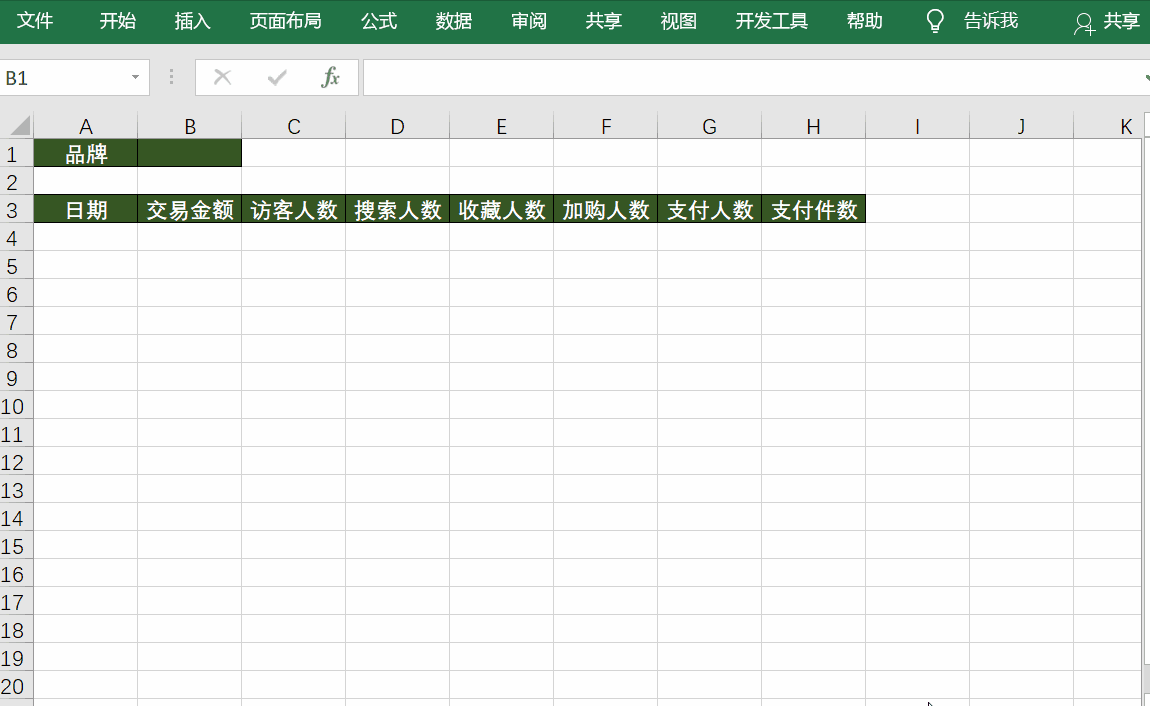Click the 访客人数 header cell
Screen dimensions: 1150x706
294,210
